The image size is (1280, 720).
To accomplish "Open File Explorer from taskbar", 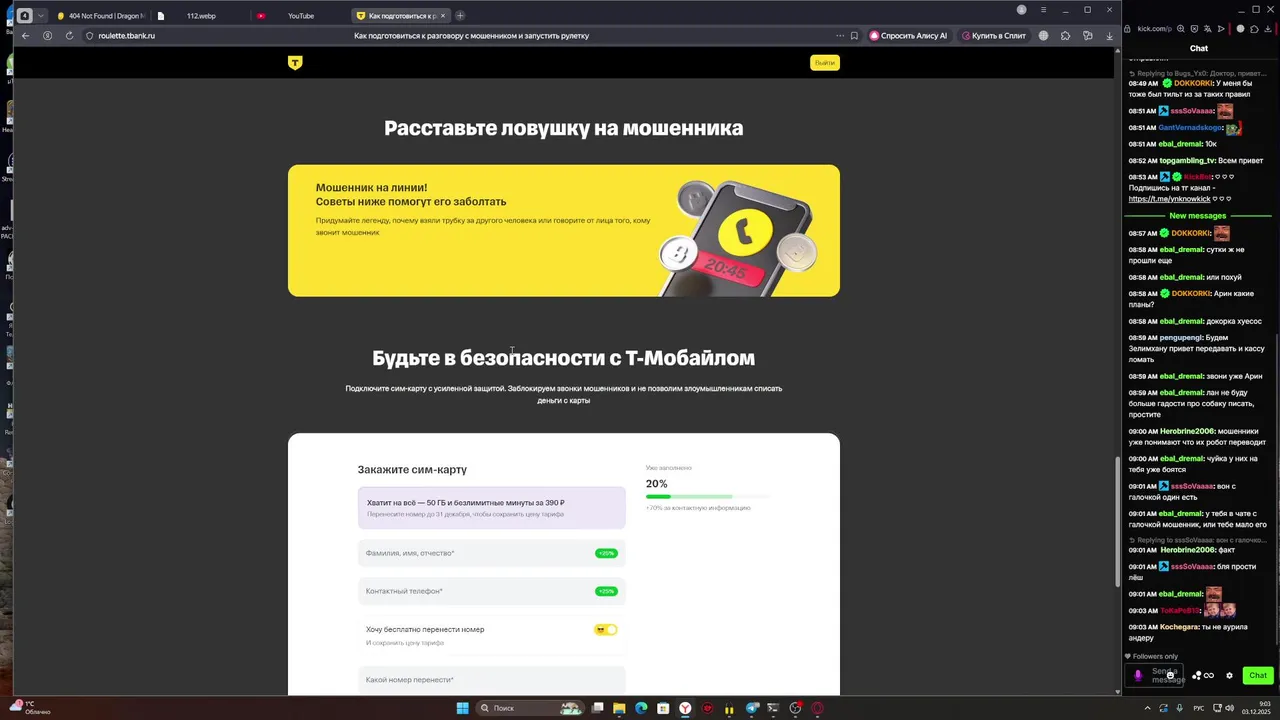I will pyautogui.click(x=619, y=708).
